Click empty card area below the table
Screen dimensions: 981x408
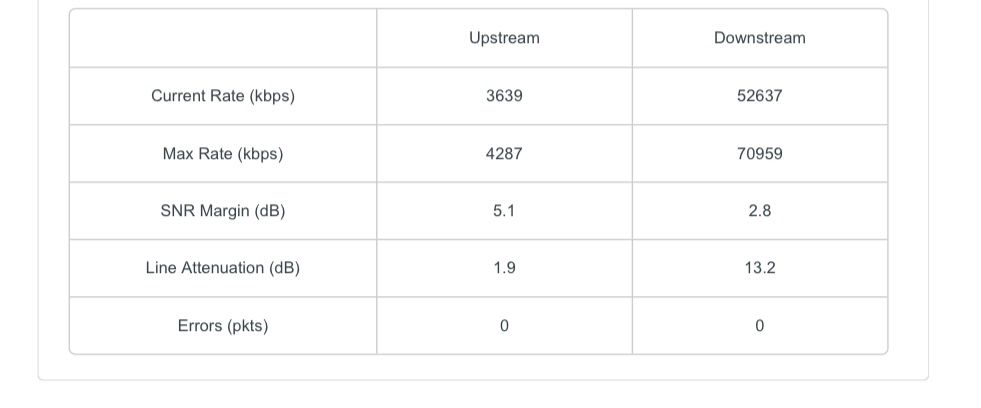point(480,367)
